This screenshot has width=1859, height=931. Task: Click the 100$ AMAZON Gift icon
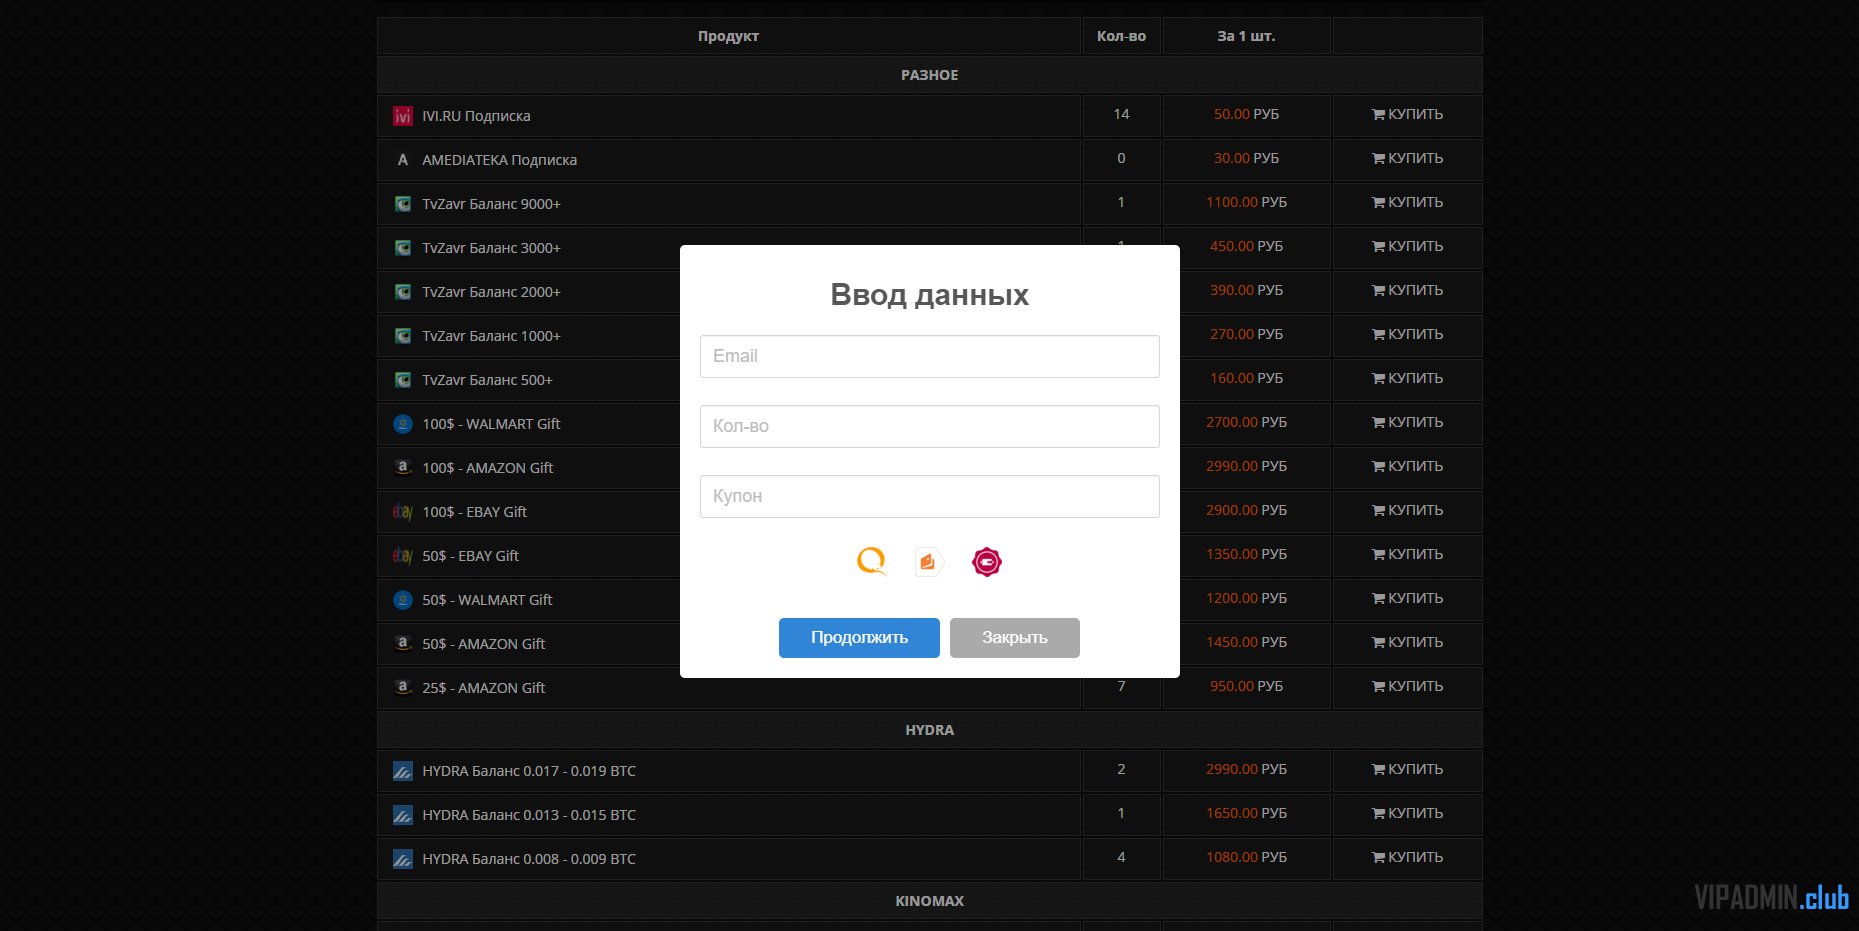tap(403, 468)
